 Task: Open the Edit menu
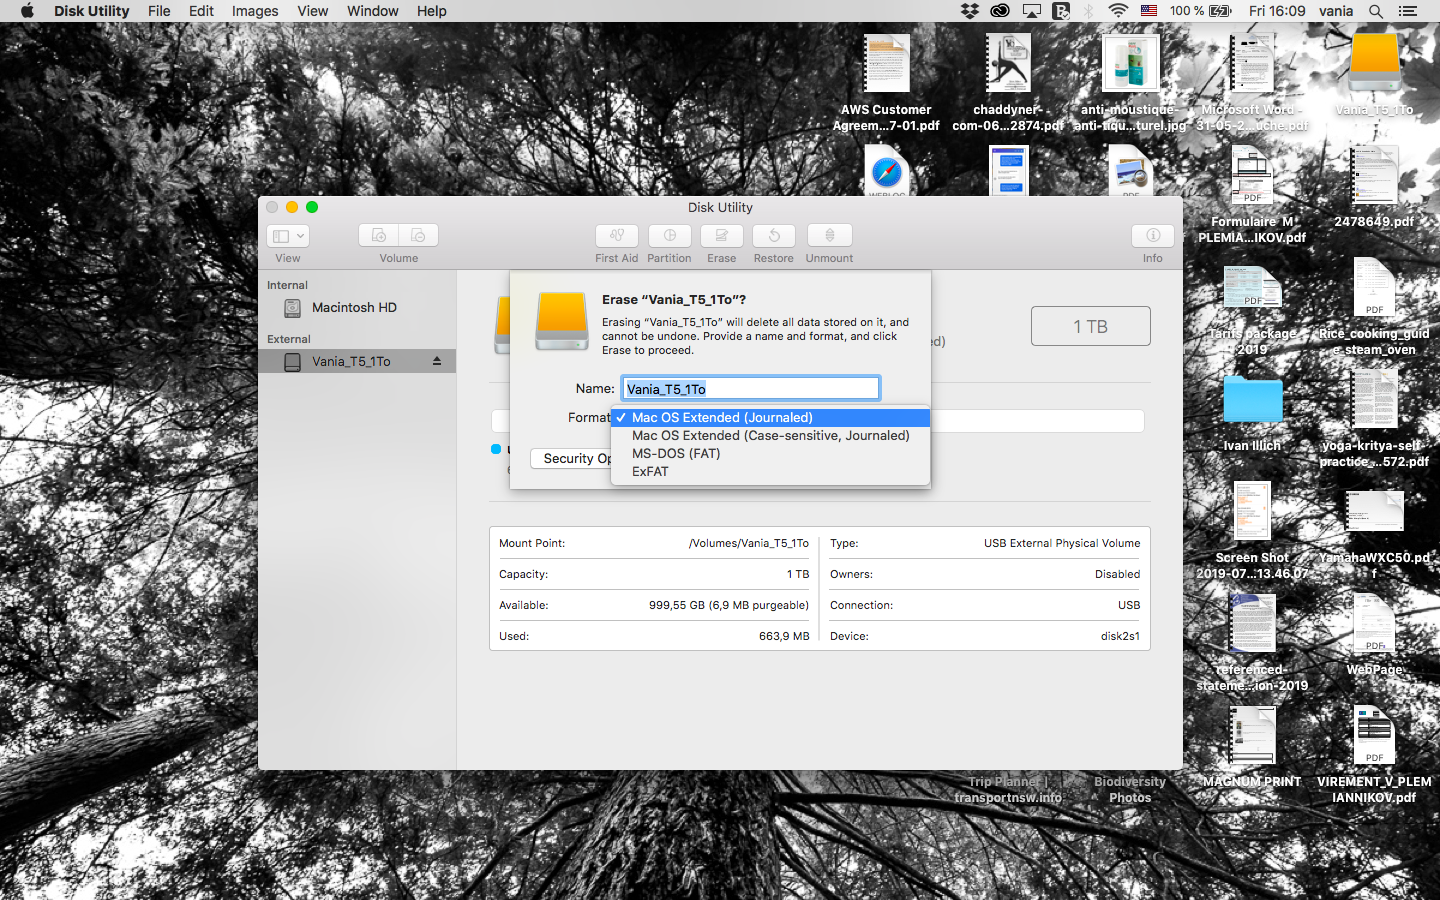201,11
